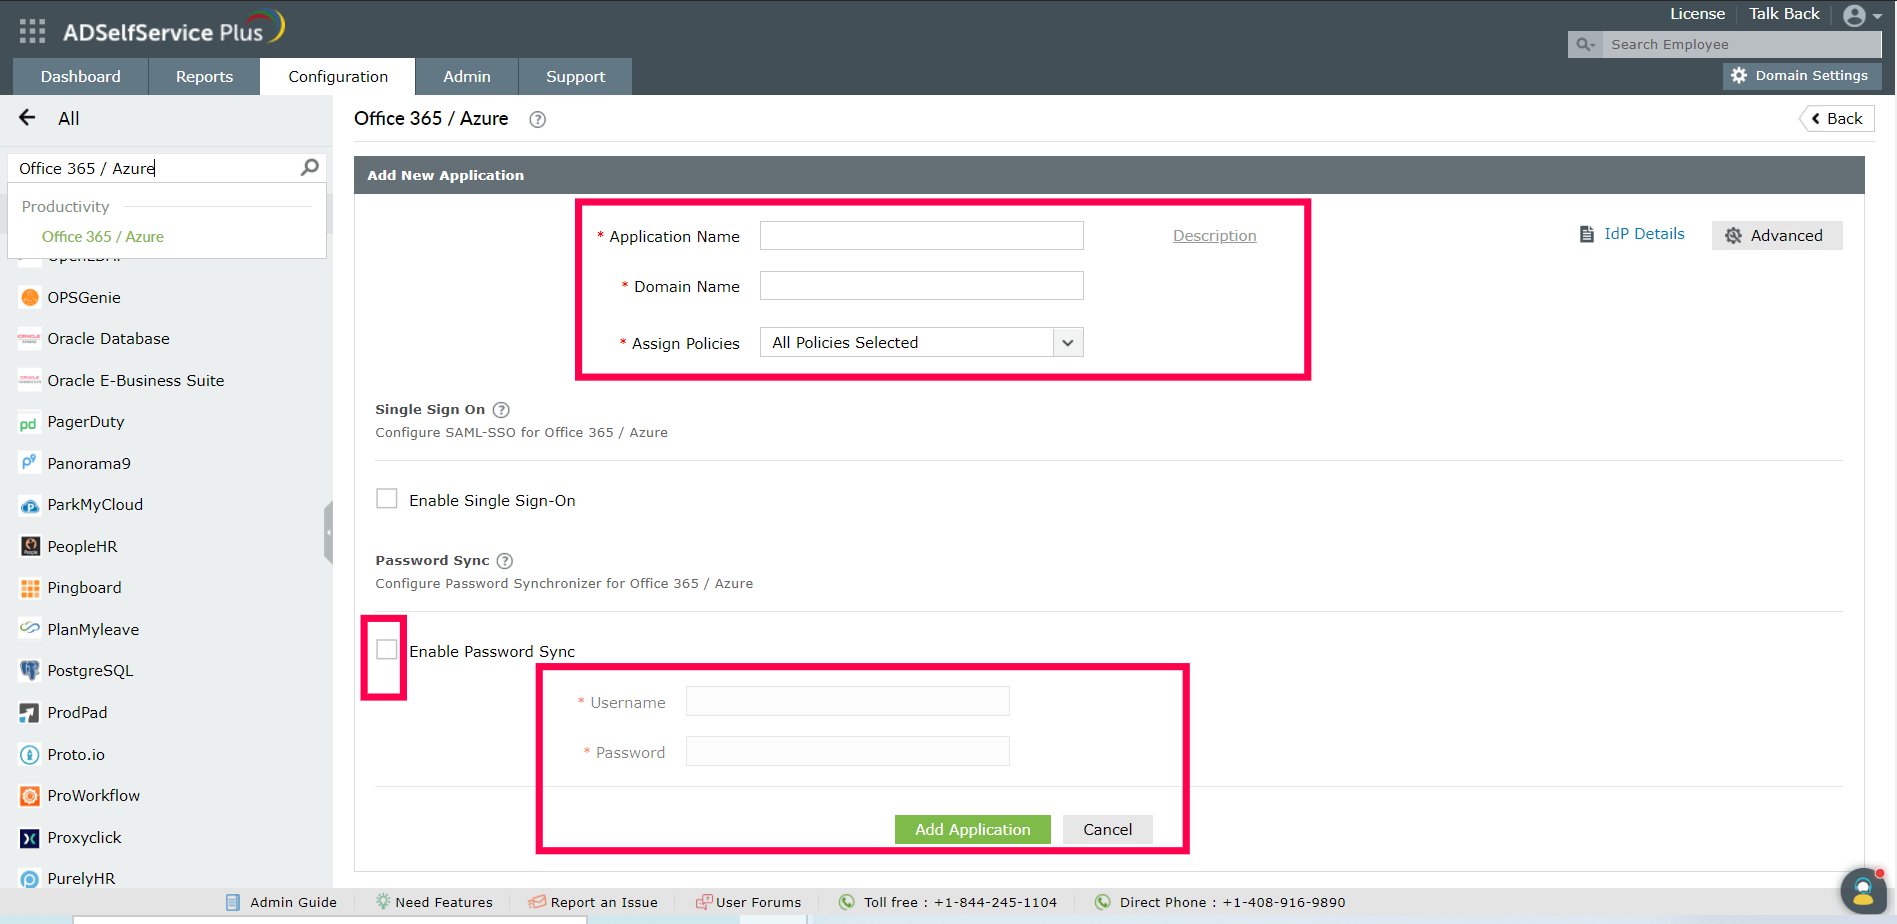The height and width of the screenshot is (924, 1897).
Task: Click the Admin Guide document icon
Action: (x=233, y=902)
